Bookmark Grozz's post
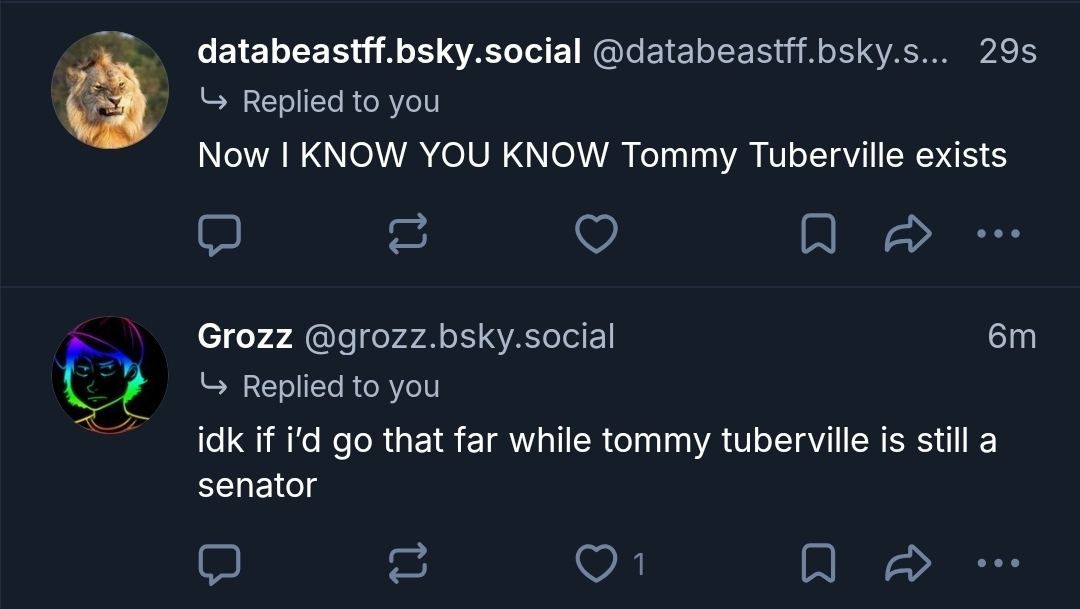This screenshot has height=609, width=1080. pyautogui.click(x=819, y=564)
